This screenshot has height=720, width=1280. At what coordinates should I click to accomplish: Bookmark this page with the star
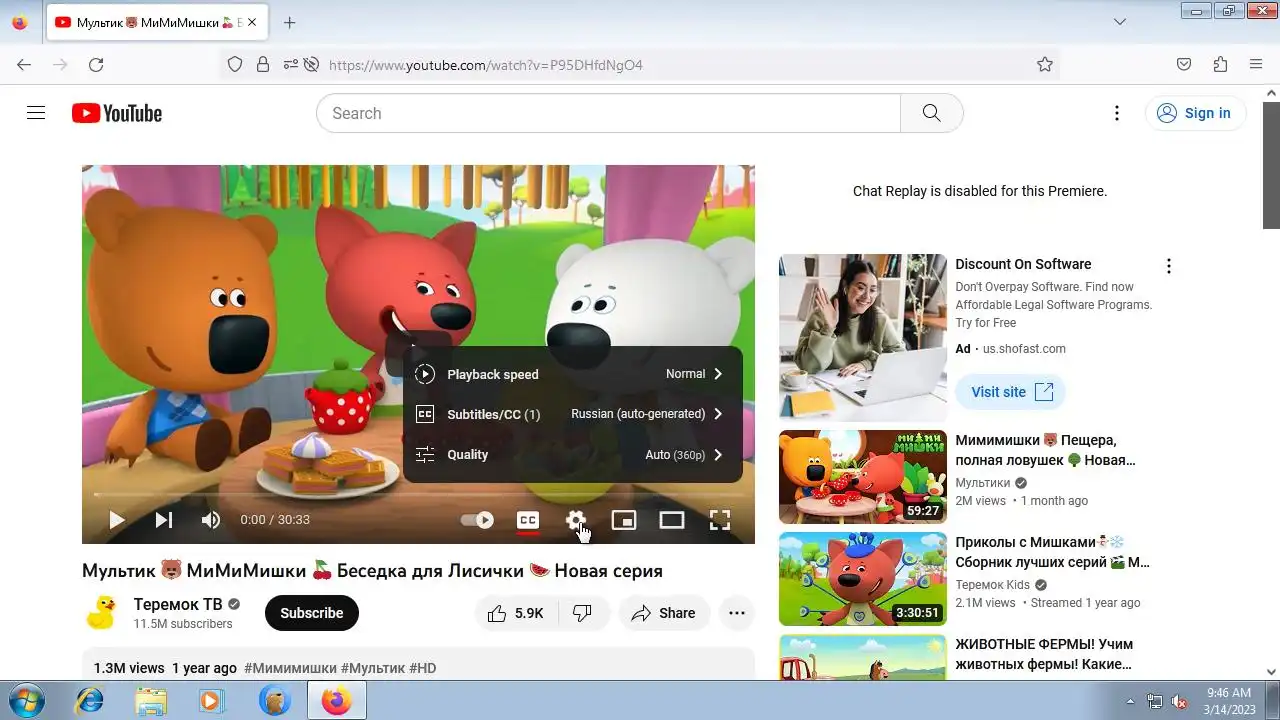click(1045, 64)
